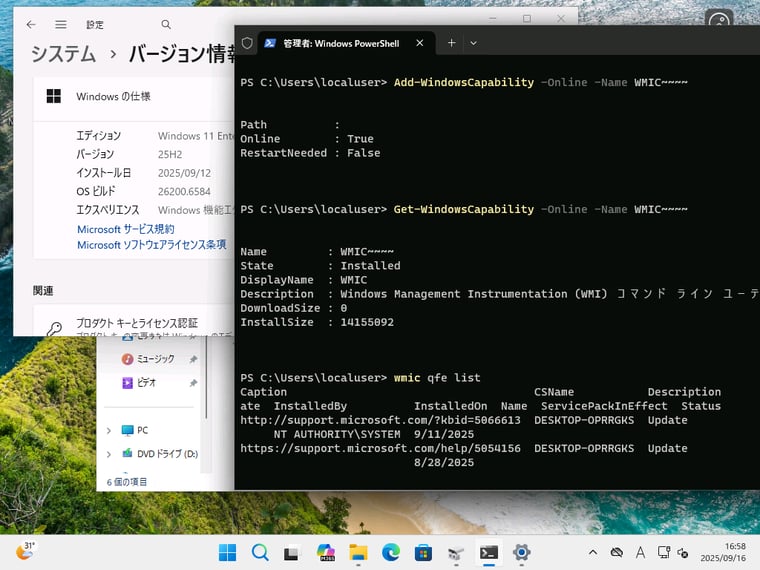Click the OS ビルド value 26200.6584
This screenshot has width=760, height=570.
click(184, 191)
